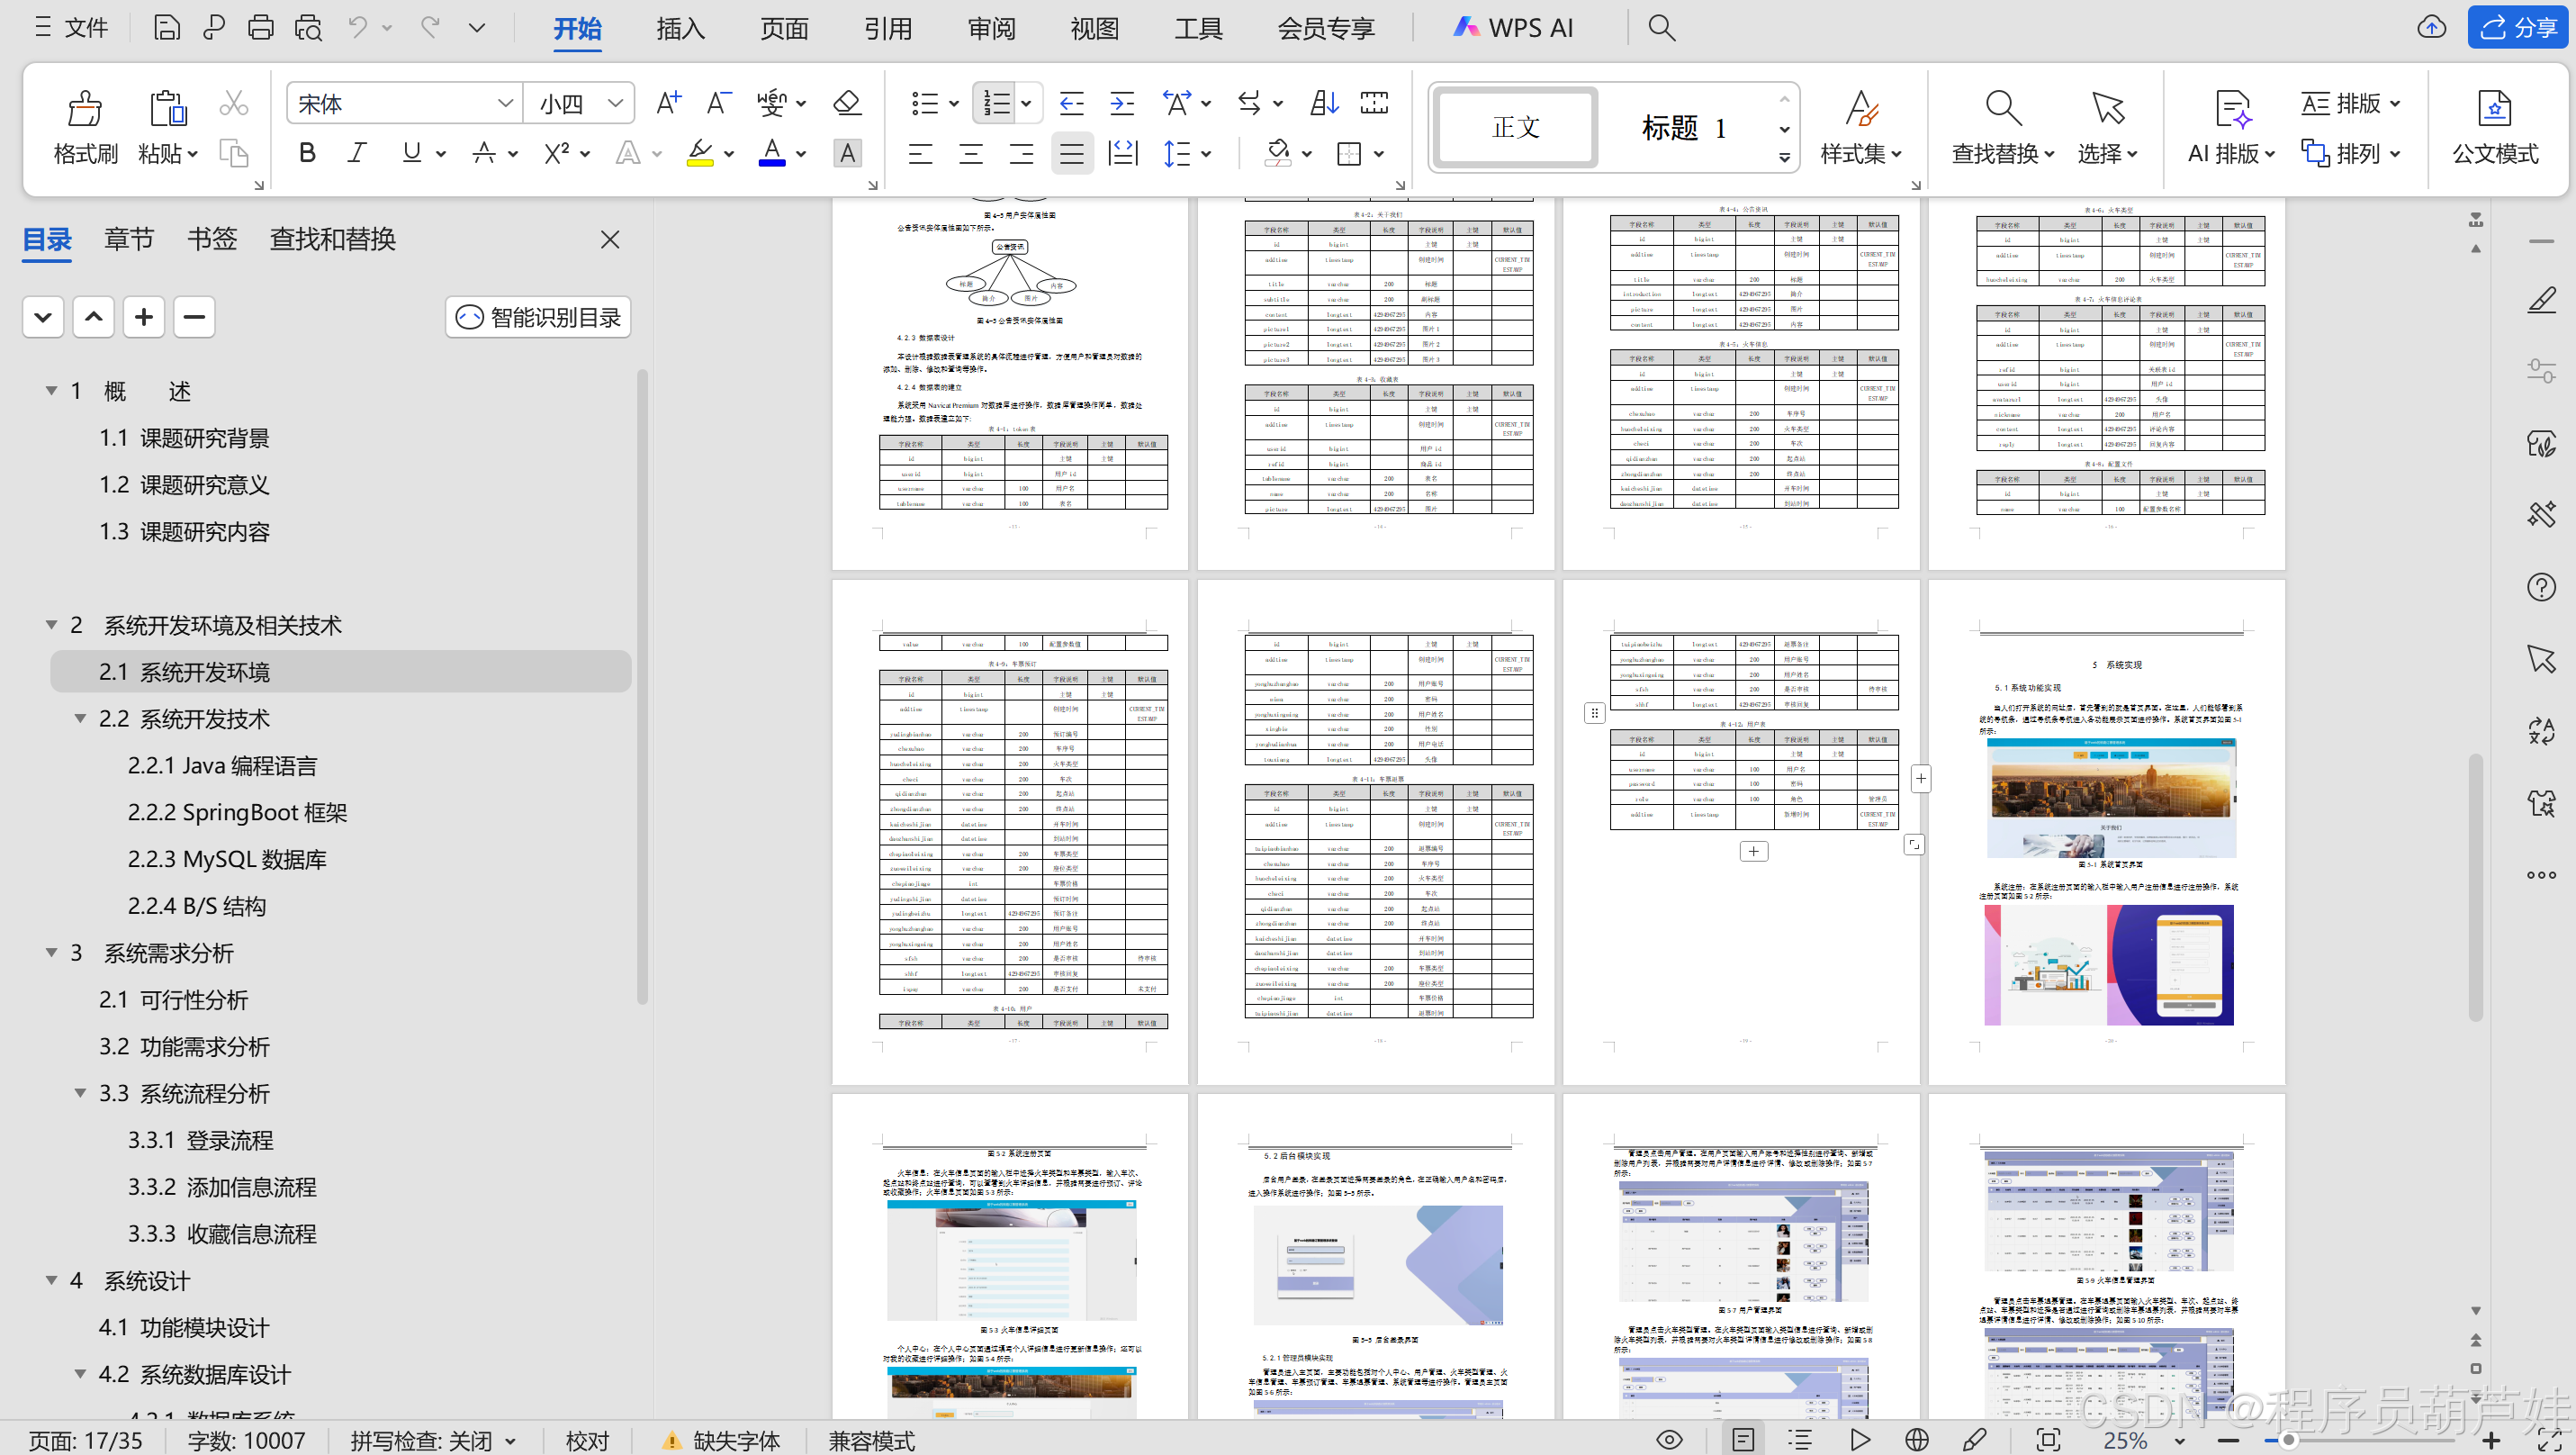Click the 公文模式 document mode icon

point(2494,109)
